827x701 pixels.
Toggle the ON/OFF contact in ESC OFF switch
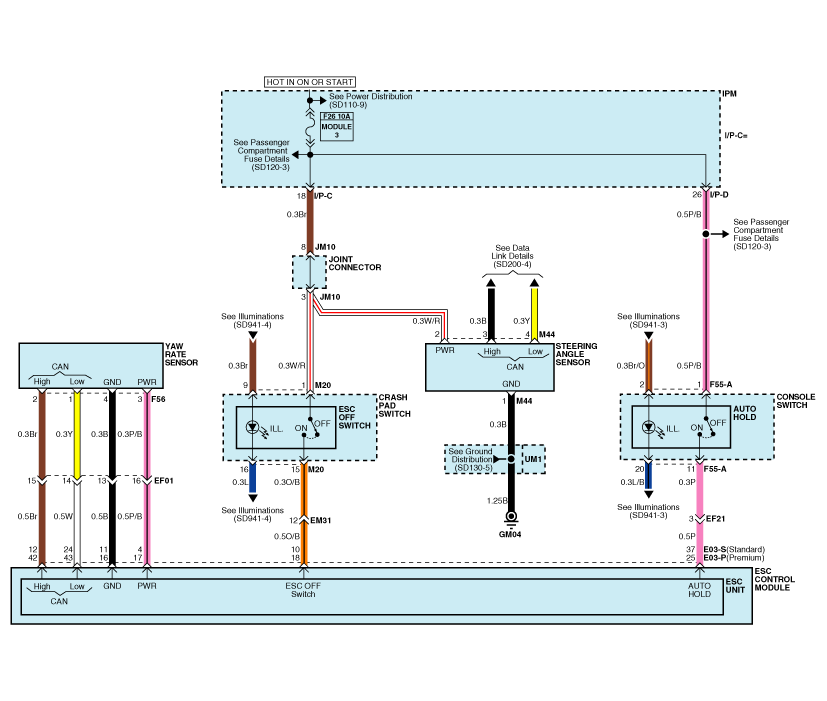[x=312, y=426]
